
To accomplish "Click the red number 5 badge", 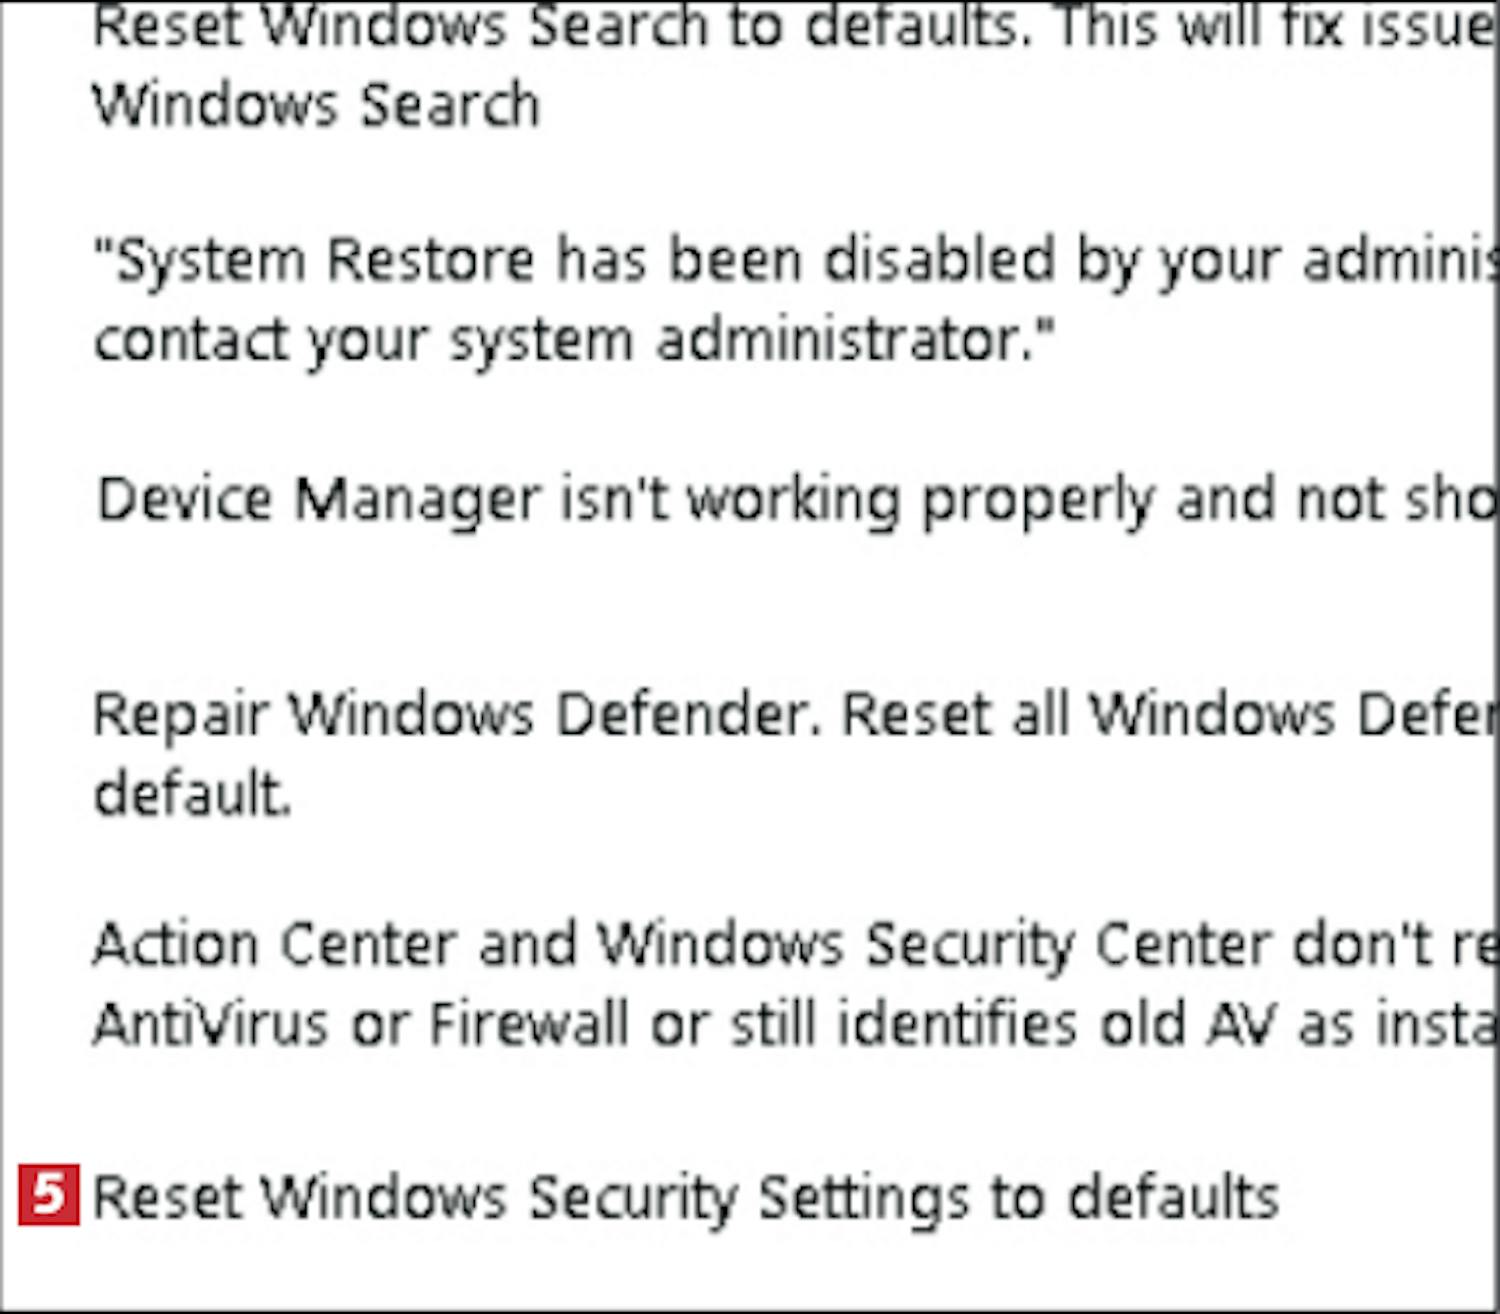I will tap(48, 1194).
